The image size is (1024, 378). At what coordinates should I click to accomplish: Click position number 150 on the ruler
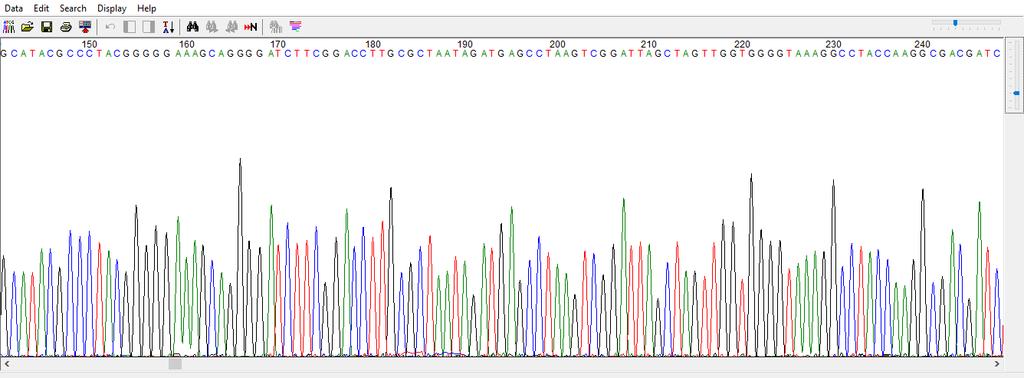point(89,44)
